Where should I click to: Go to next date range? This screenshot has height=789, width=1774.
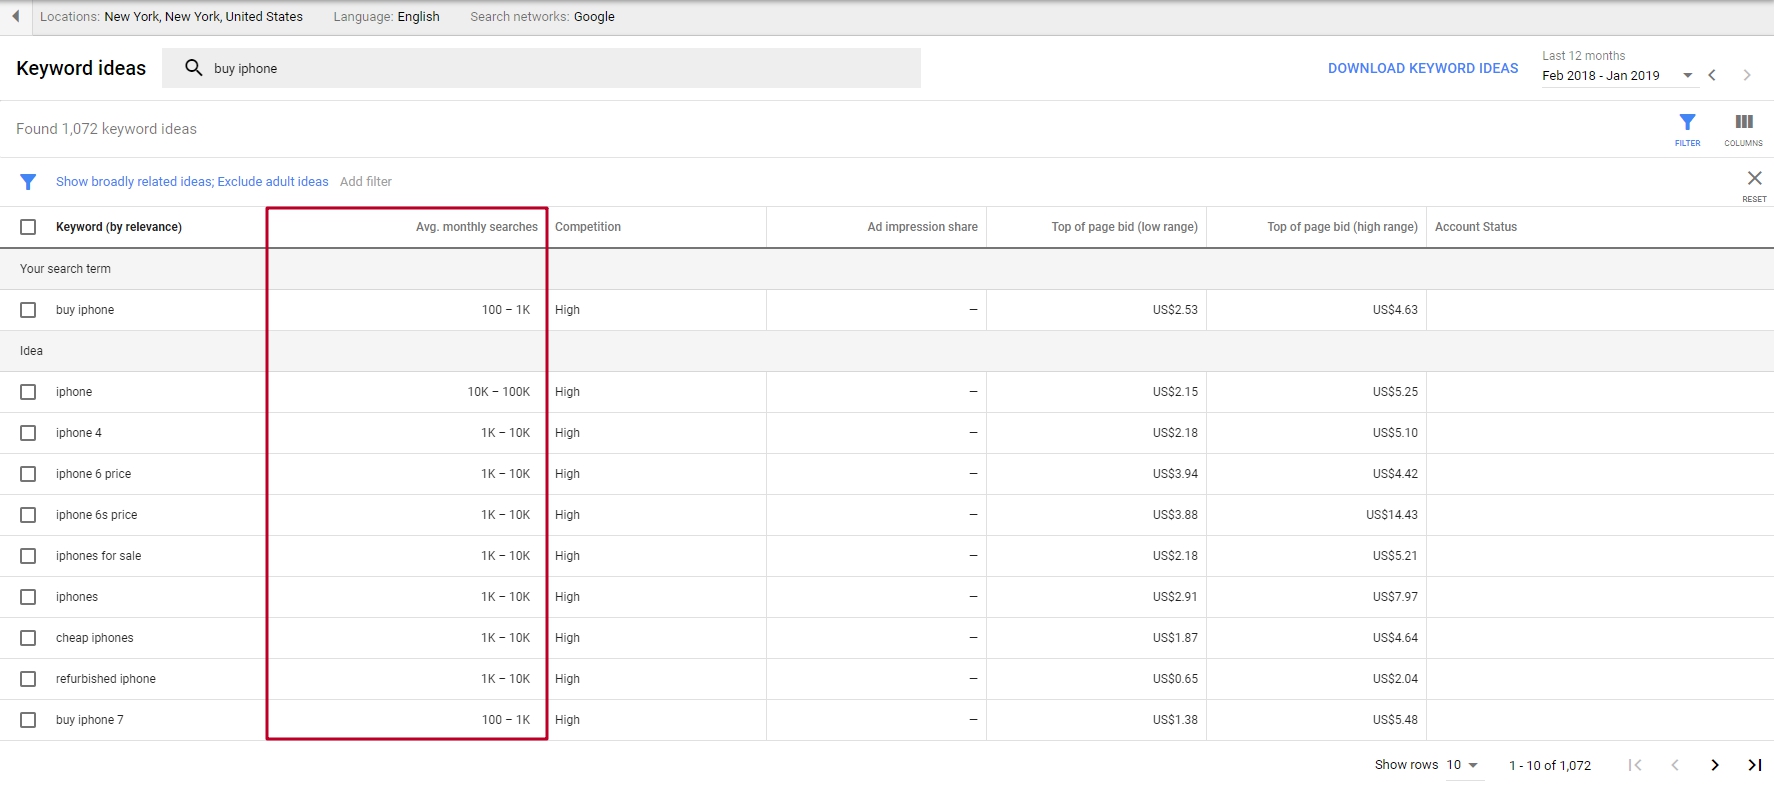point(1747,75)
